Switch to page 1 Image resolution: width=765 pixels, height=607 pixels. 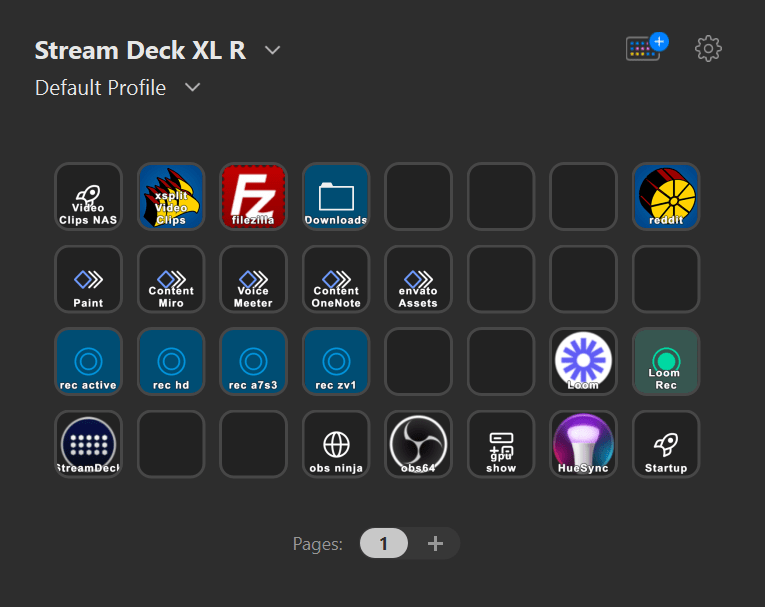point(384,543)
